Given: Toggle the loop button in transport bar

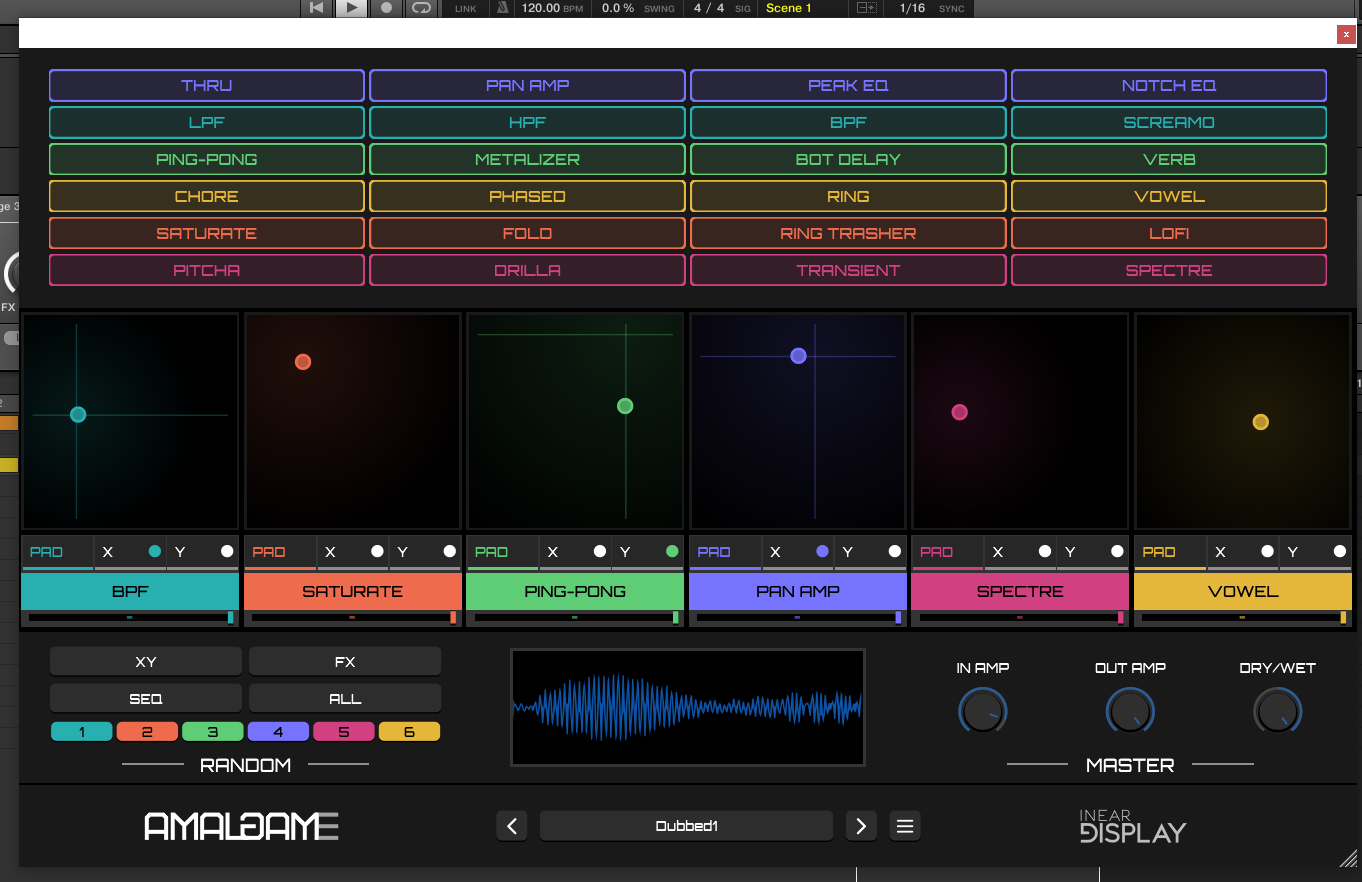Looking at the screenshot, I should 421,8.
